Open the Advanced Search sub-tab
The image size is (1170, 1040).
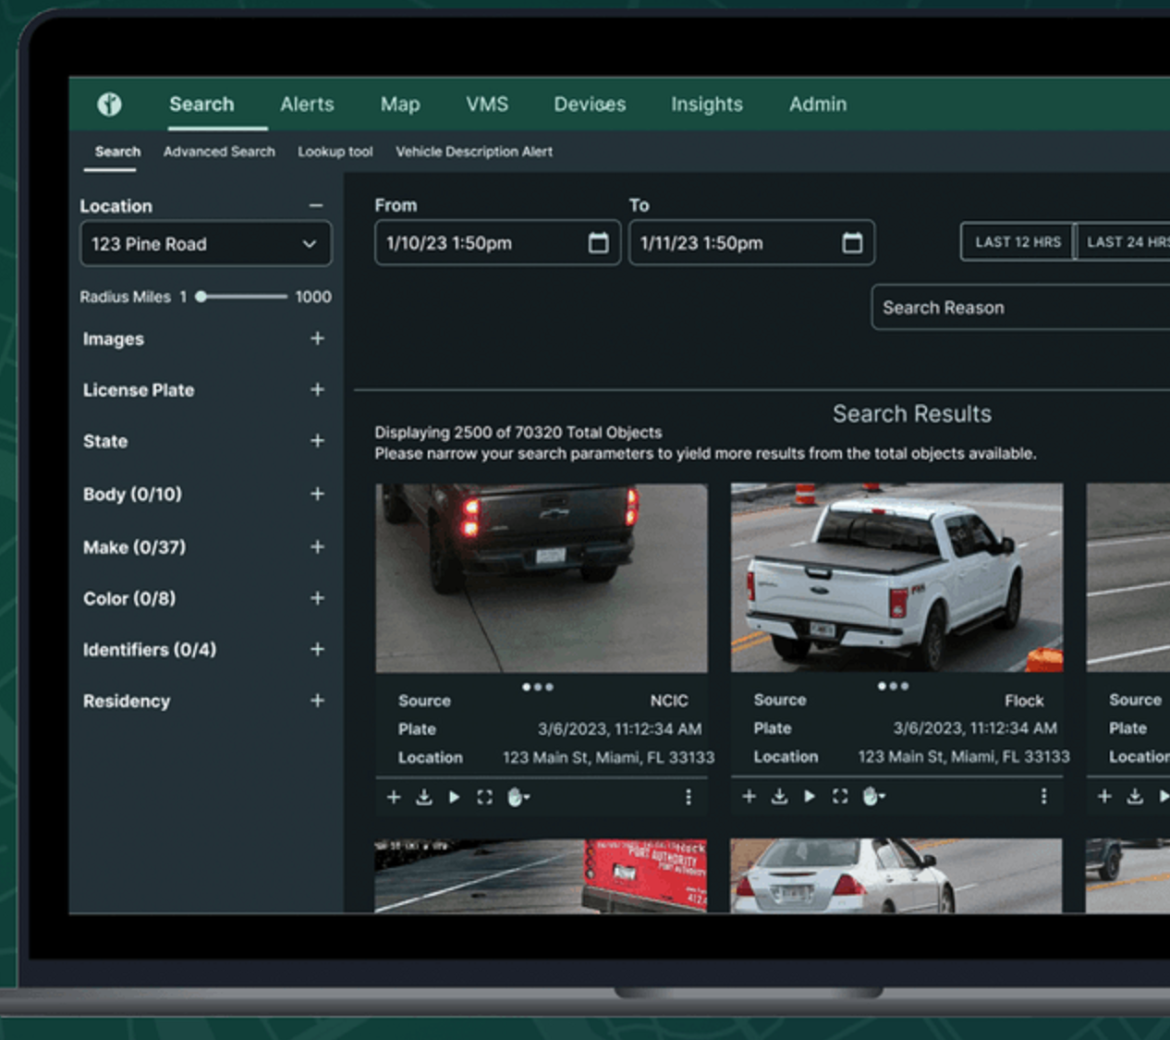219,152
